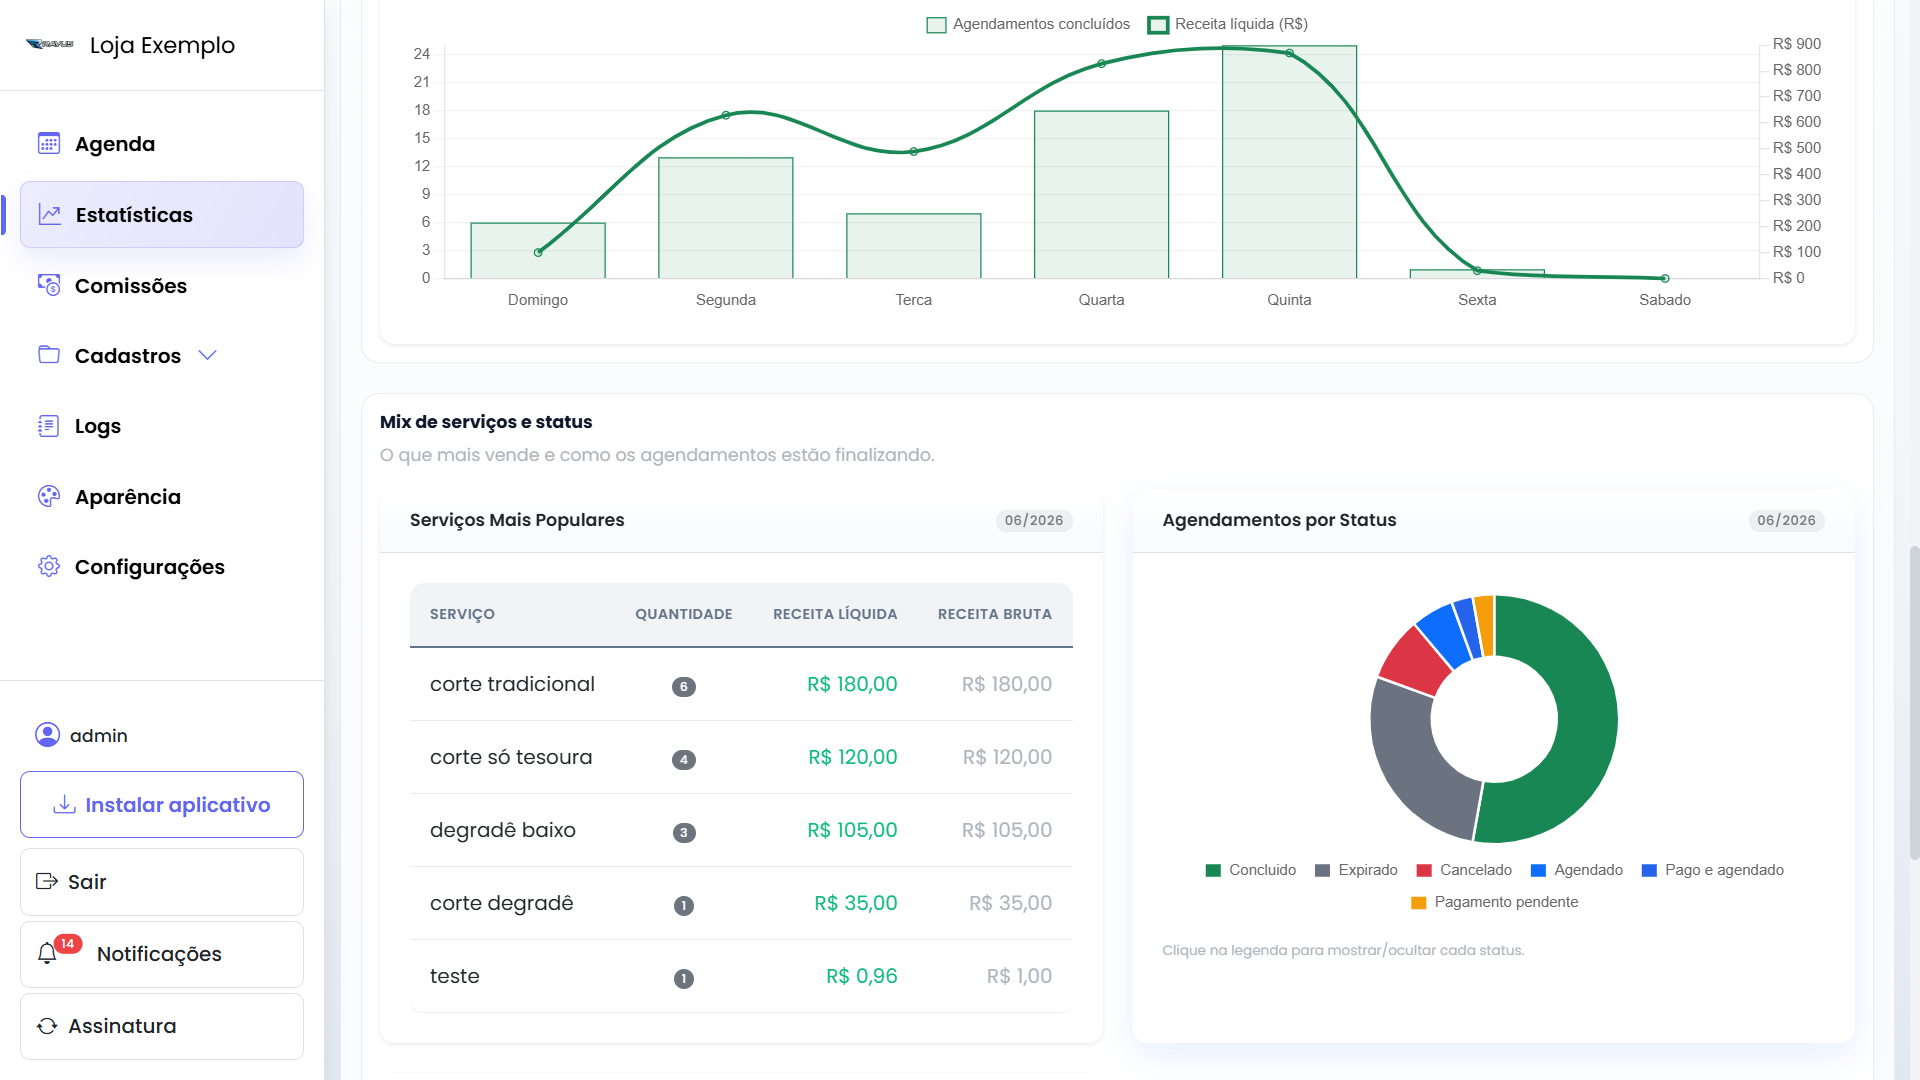Click the Assinatura refresh icon
This screenshot has height=1080, width=1920.
point(47,1026)
